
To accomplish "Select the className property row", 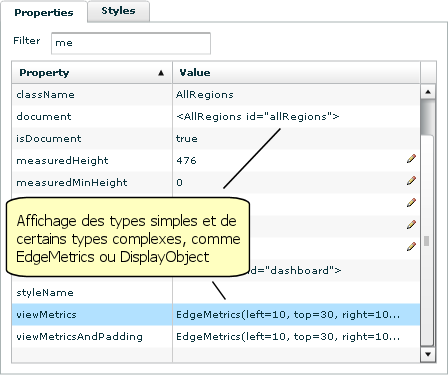I will (x=216, y=95).
